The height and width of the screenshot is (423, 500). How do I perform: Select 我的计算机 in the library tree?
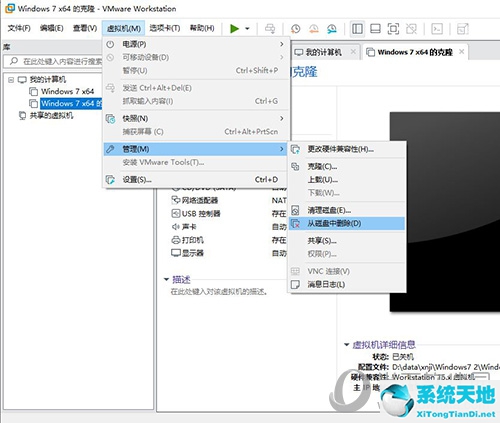point(48,80)
